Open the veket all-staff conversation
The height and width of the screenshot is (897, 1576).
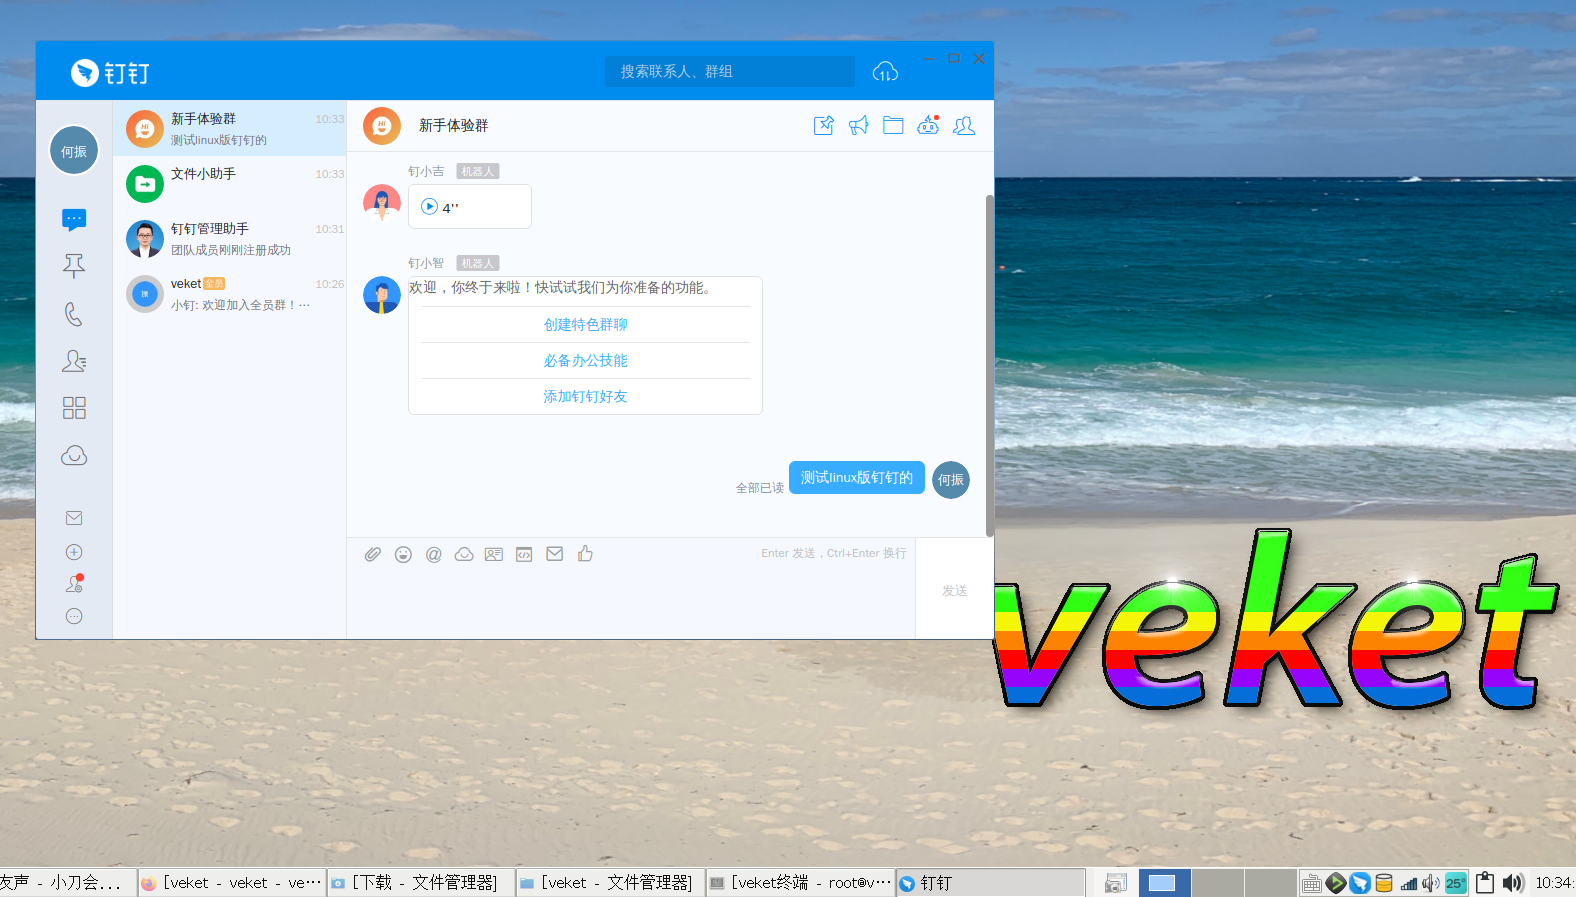coord(230,293)
